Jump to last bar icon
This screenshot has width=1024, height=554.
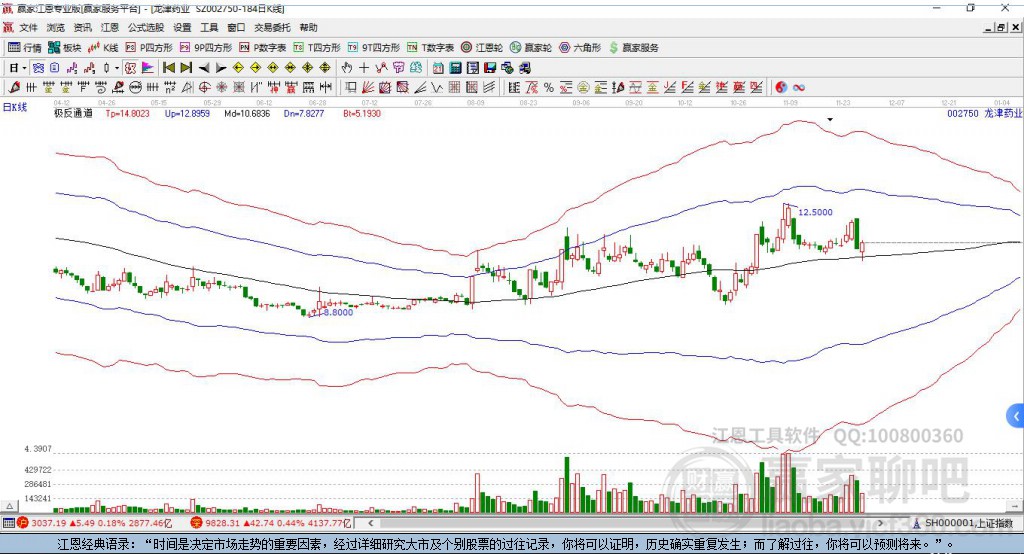point(186,67)
